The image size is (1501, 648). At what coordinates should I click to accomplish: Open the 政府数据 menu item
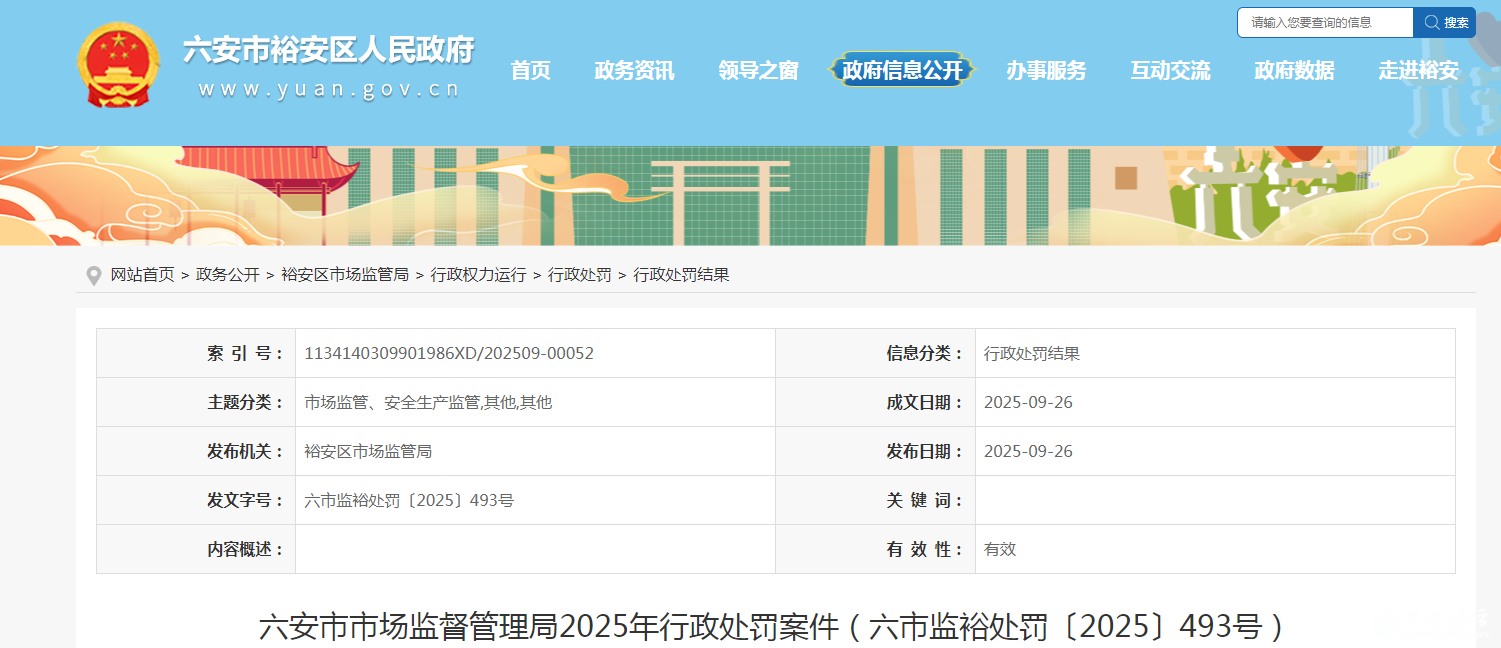coord(1294,70)
